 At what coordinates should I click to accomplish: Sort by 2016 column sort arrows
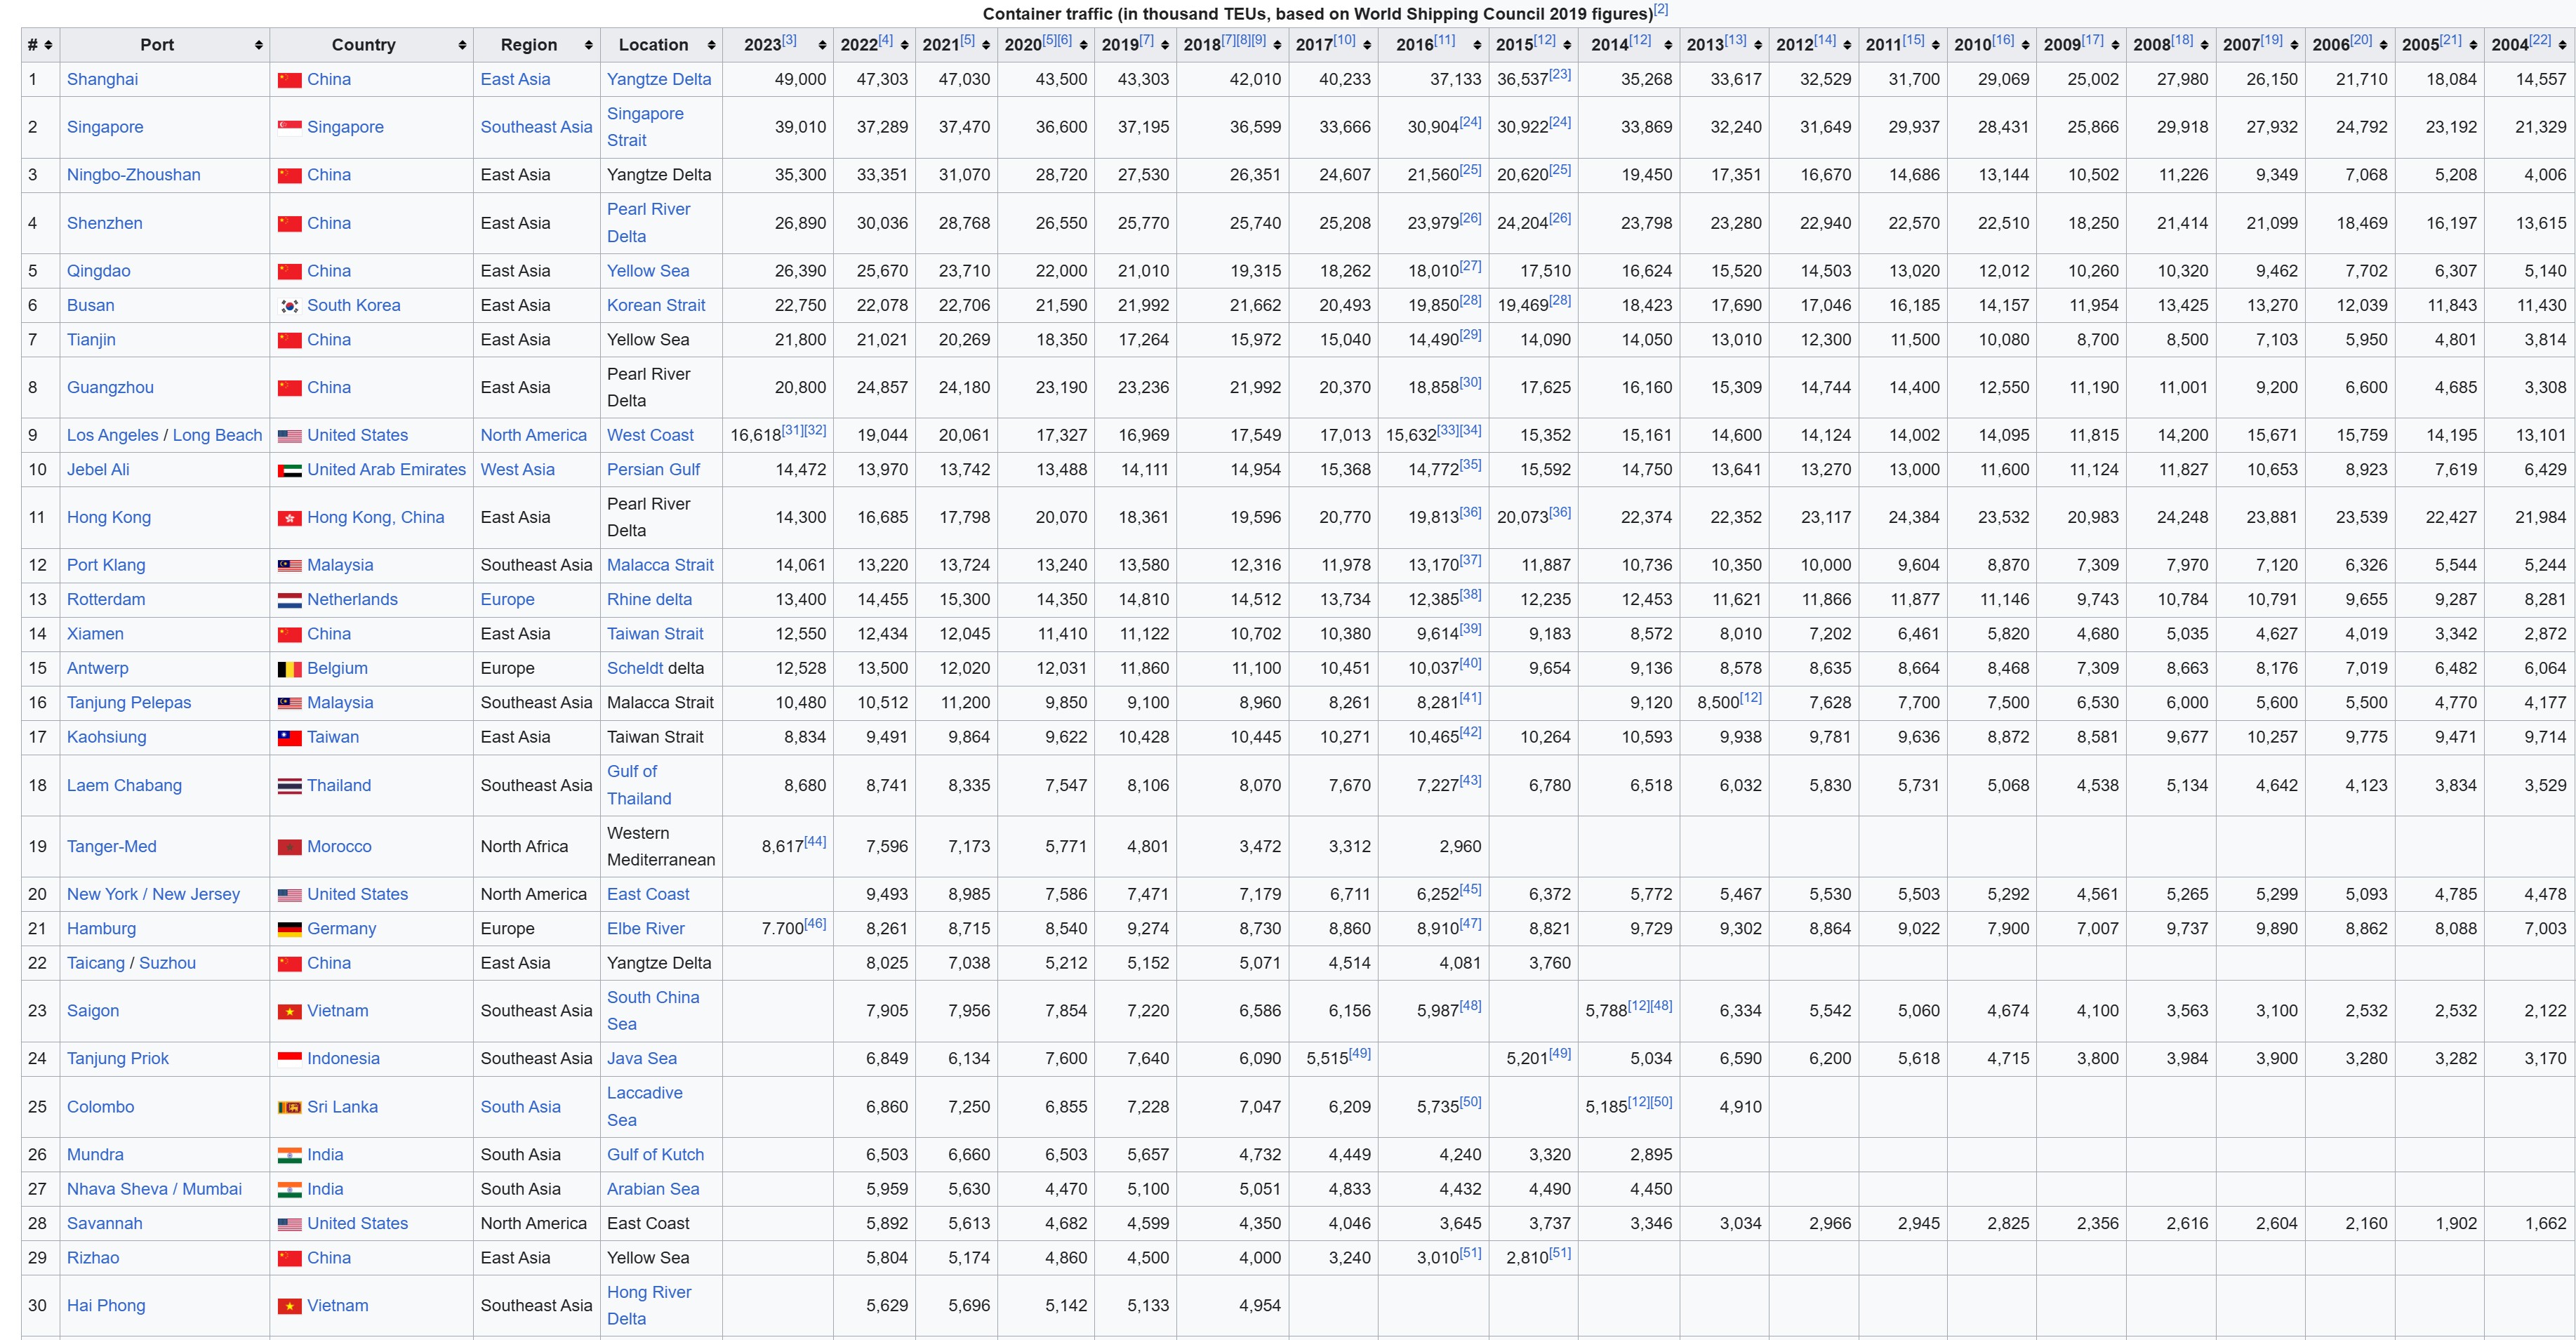[x=1477, y=45]
